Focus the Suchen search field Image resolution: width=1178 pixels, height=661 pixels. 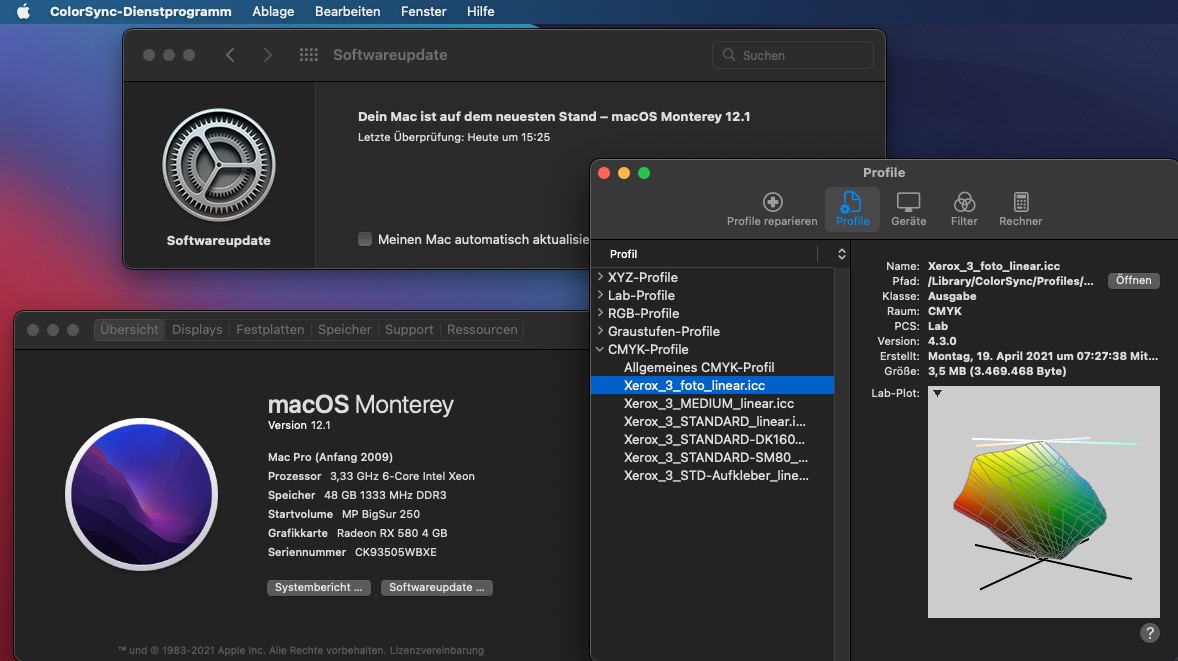click(793, 55)
